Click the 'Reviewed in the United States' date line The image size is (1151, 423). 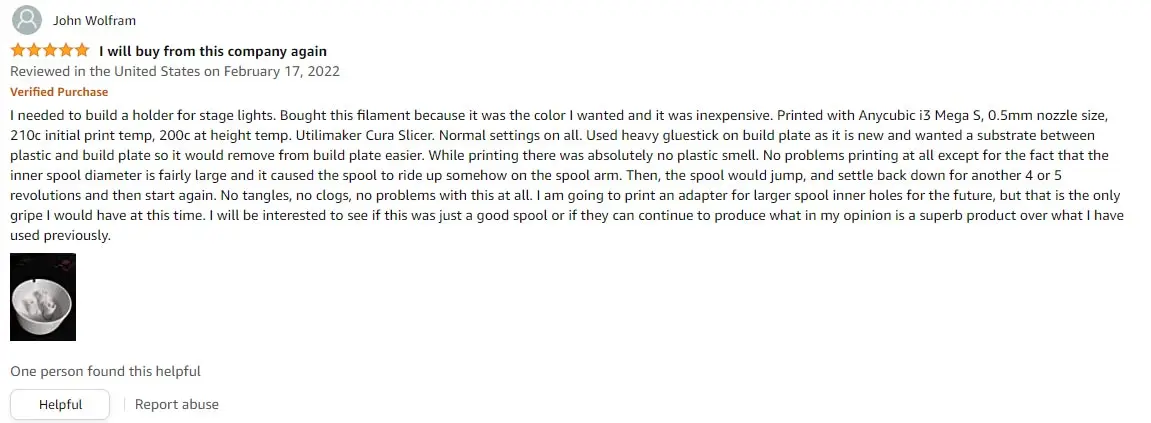(175, 71)
